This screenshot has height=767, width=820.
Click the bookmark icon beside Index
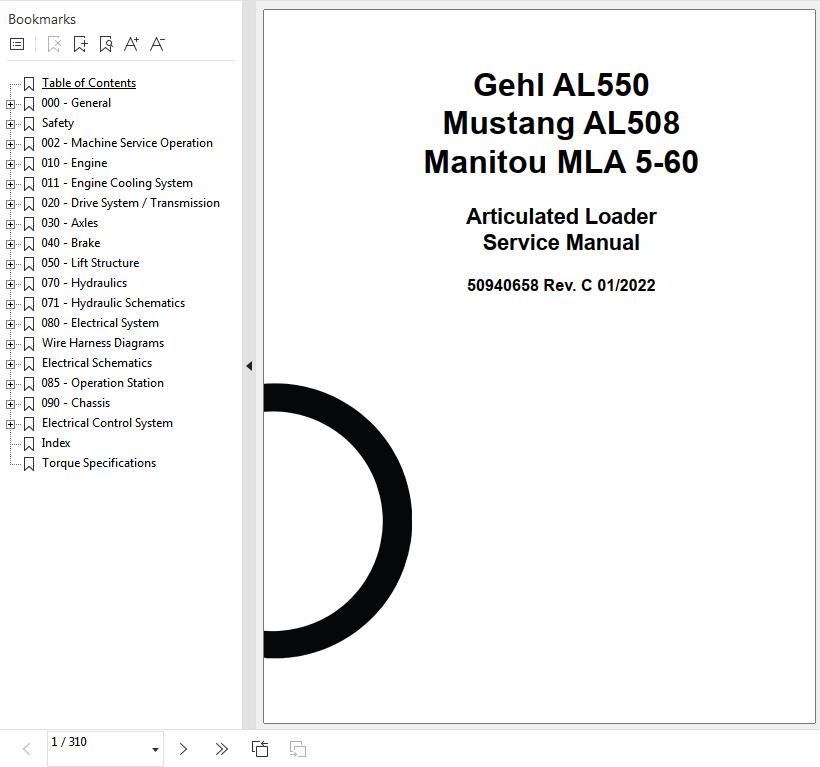pyautogui.click(x=29, y=444)
